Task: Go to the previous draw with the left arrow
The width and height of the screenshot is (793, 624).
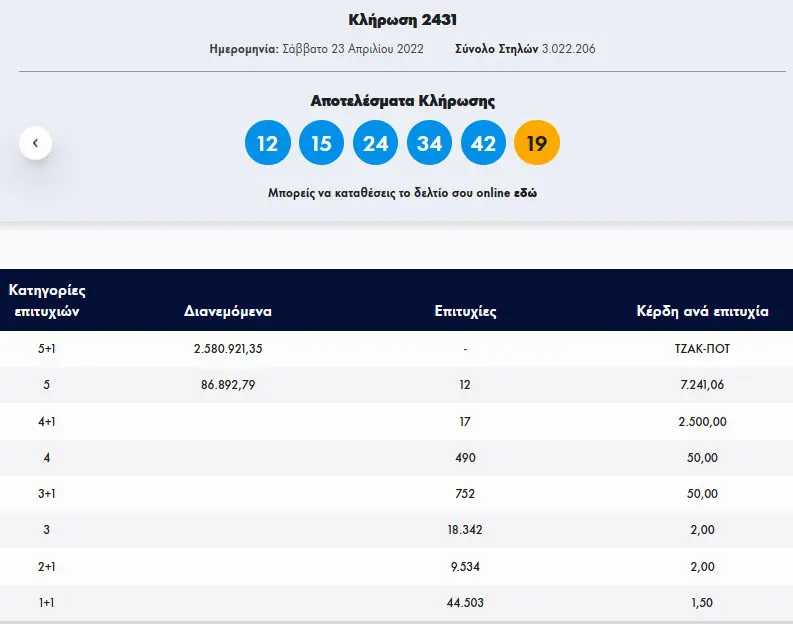Action: pos(35,143)
